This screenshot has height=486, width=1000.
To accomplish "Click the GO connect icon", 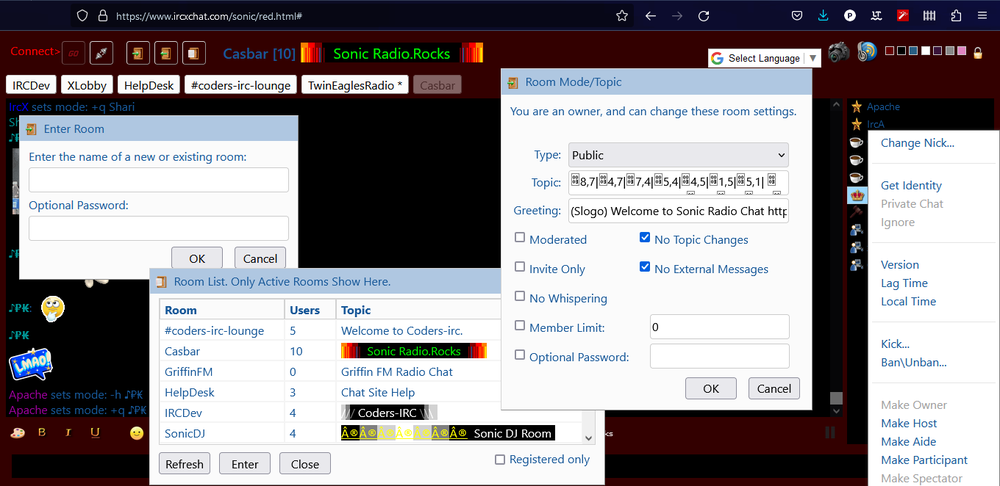I will [x=73, y=54].
